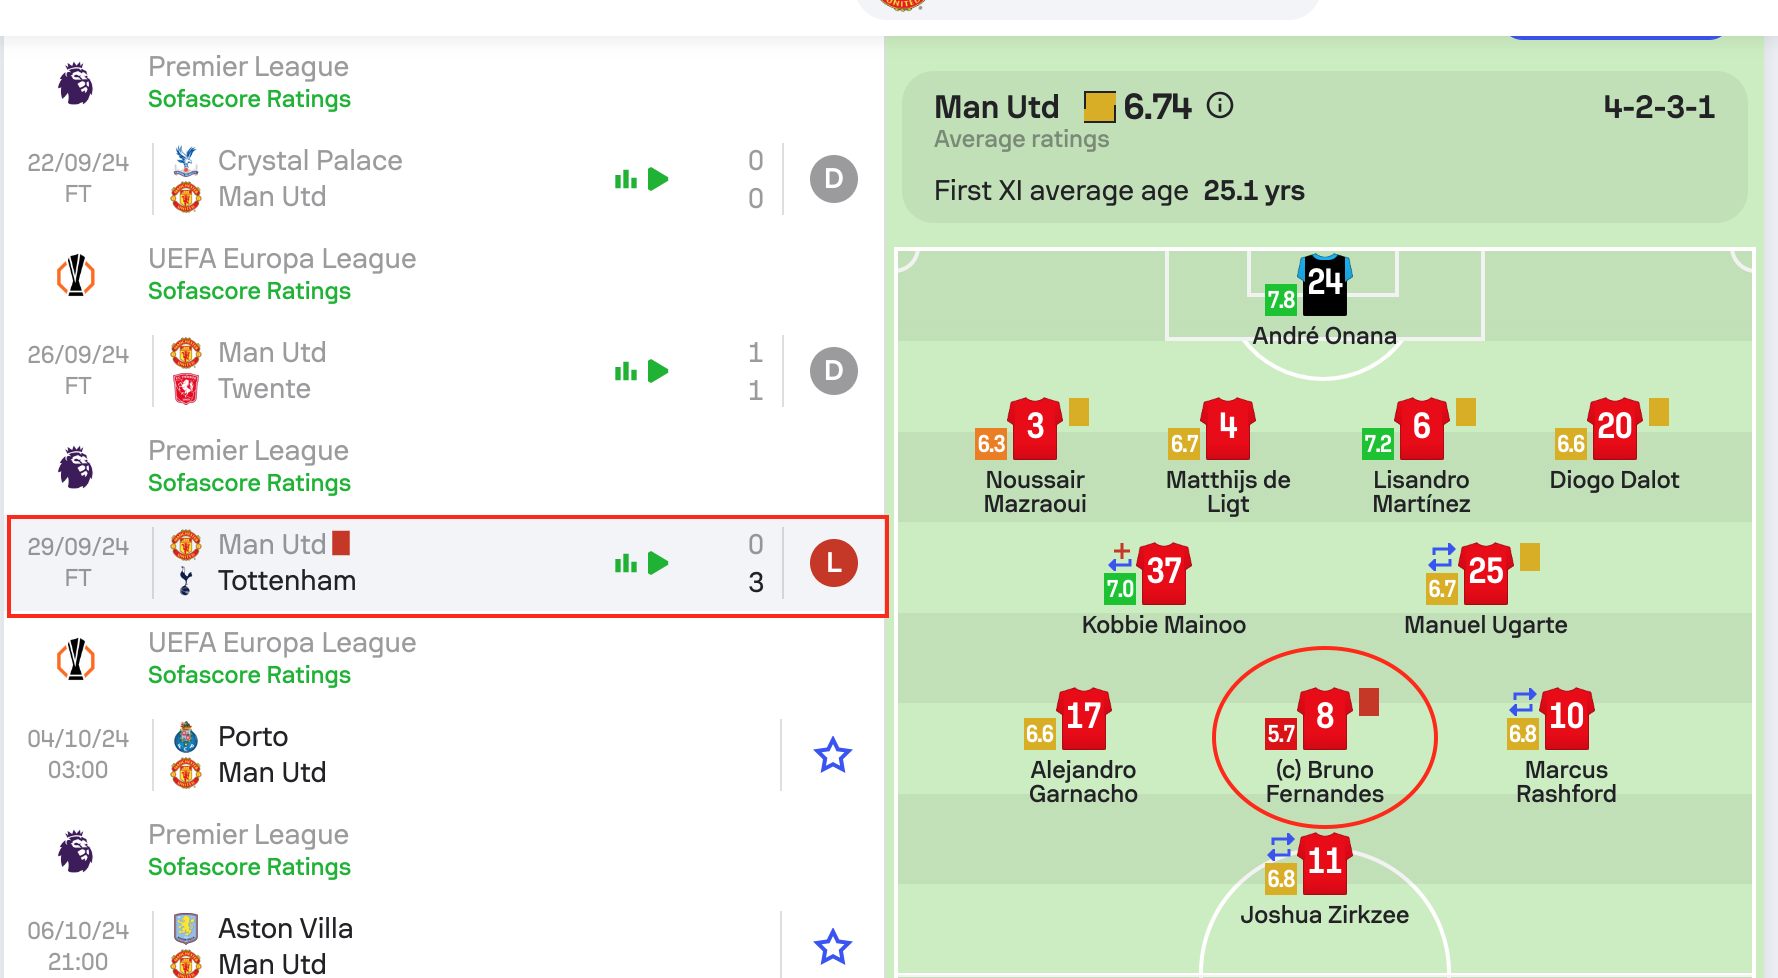
Task: Select Bruno Fernandes number 8 shirt
Action: (x=1325, y=718)
